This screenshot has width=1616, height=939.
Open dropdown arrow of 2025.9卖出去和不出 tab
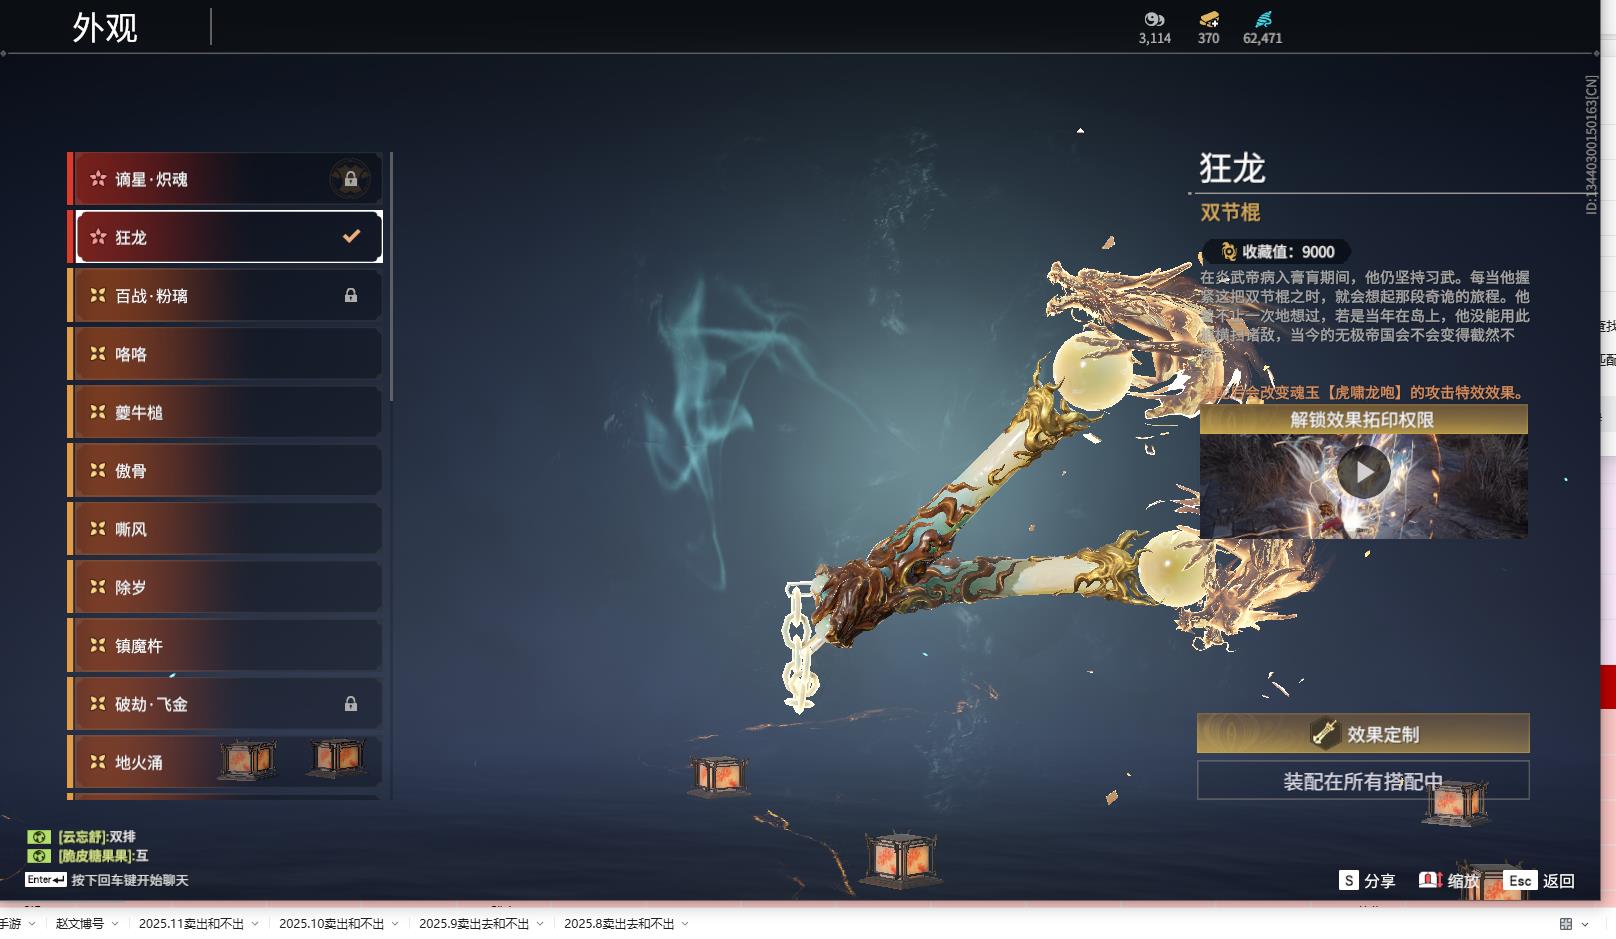coord(540,924)
